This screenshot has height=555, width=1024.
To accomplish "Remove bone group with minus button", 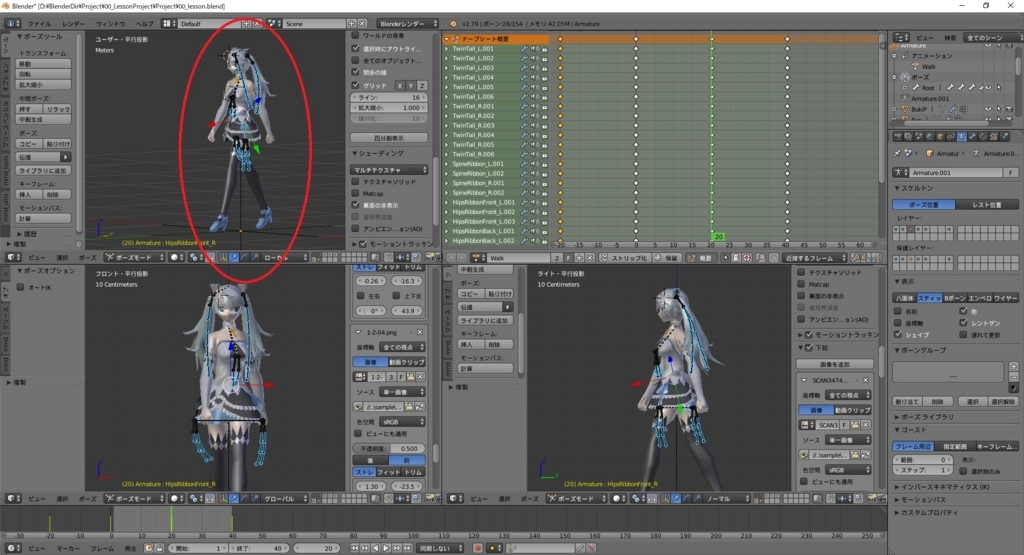I will click(1014, 377).
